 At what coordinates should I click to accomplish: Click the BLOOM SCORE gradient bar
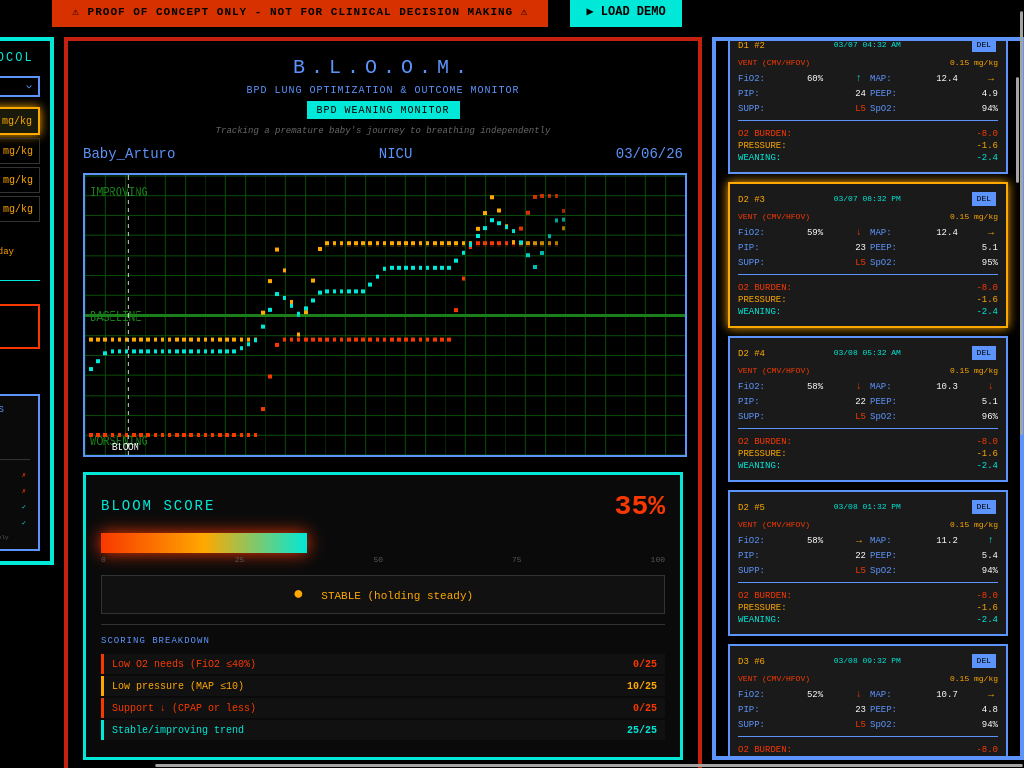203,543
